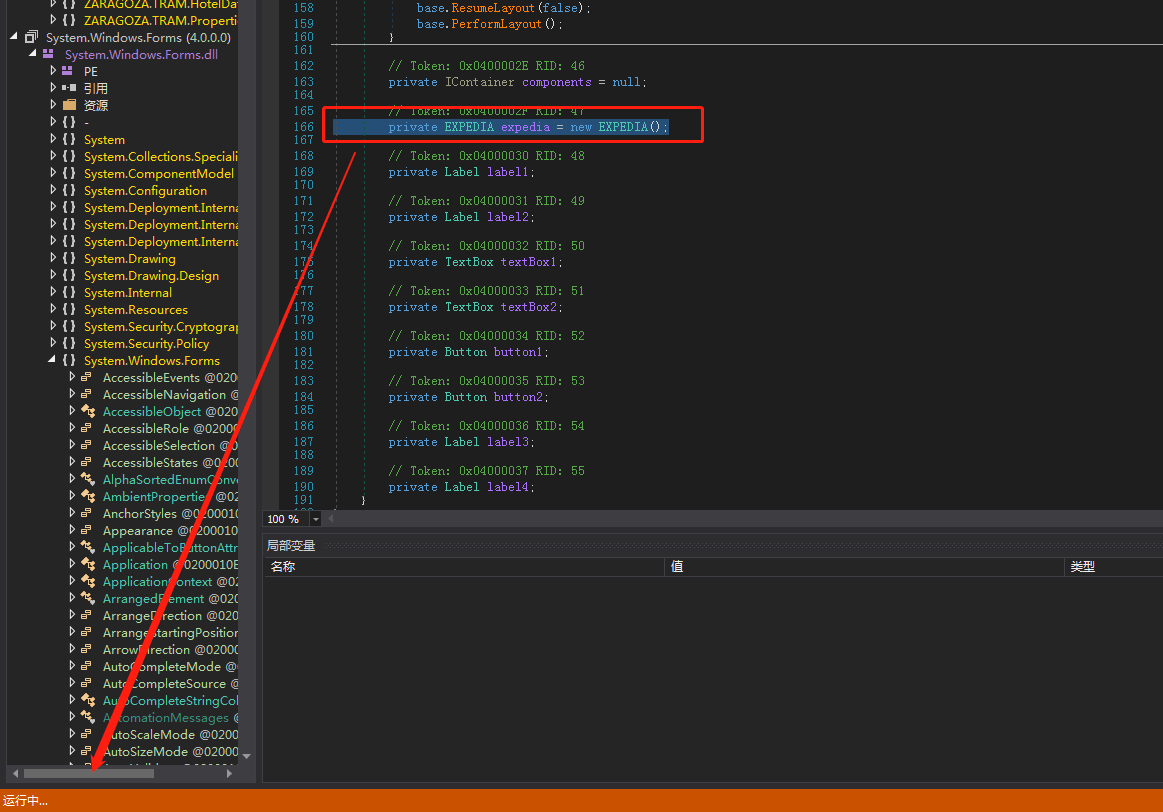Click the System.Configuration namespace icon
Image resolution: width=1163 pixels, height=812 pixels.
point(69,190)
